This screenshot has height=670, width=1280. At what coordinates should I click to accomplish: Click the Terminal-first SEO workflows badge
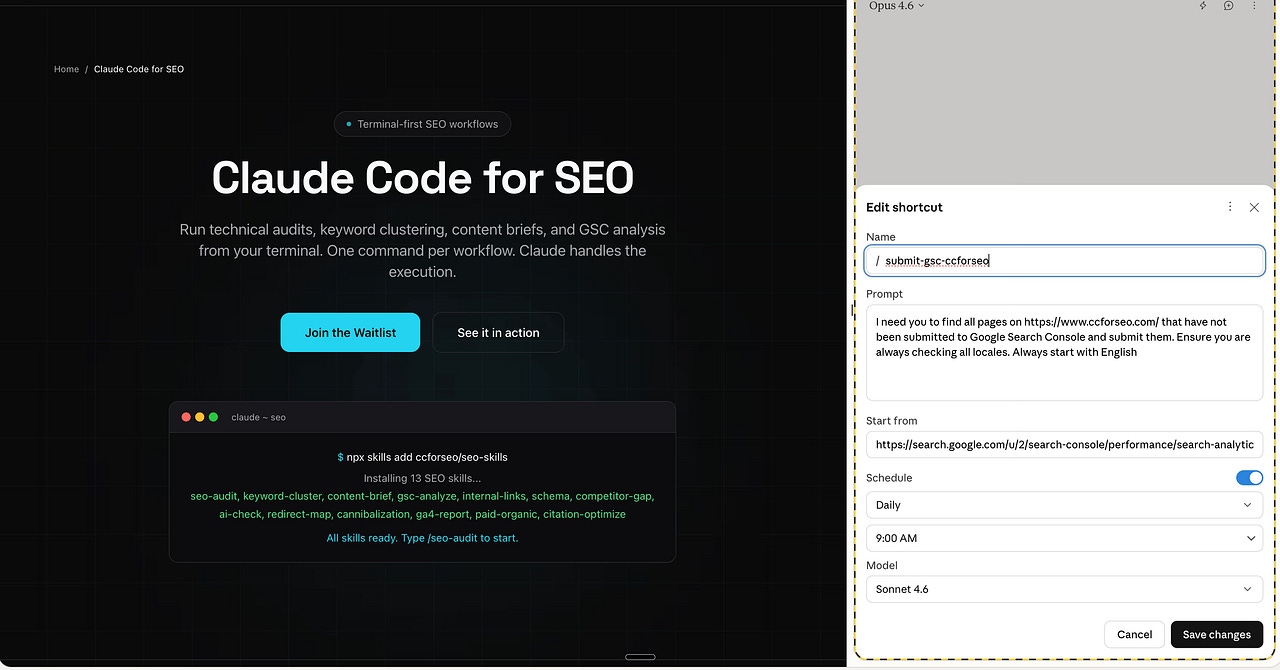coord(422,124)
